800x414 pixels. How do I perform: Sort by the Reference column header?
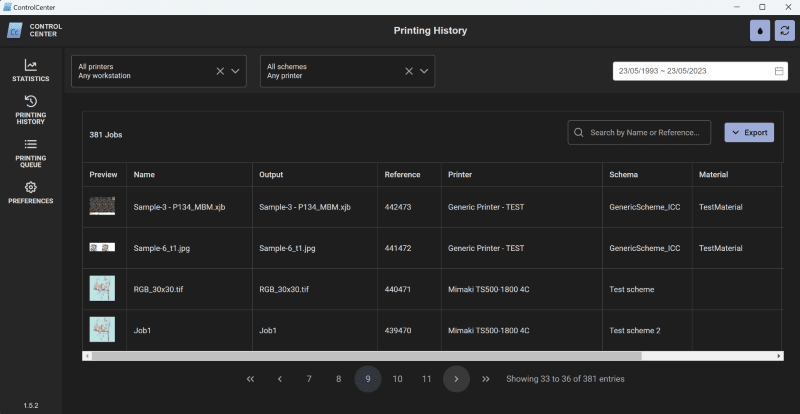coord(403,175)
